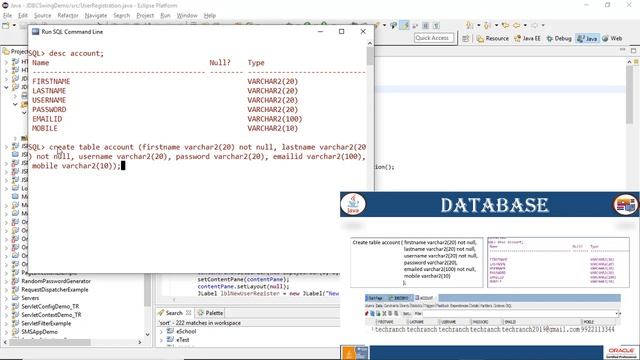Image resolution: width=640 pixels, height=360 pixels.
Task: Maximize the Eclipse editor area
Action: pyautogui.click(x=633, y=50)
